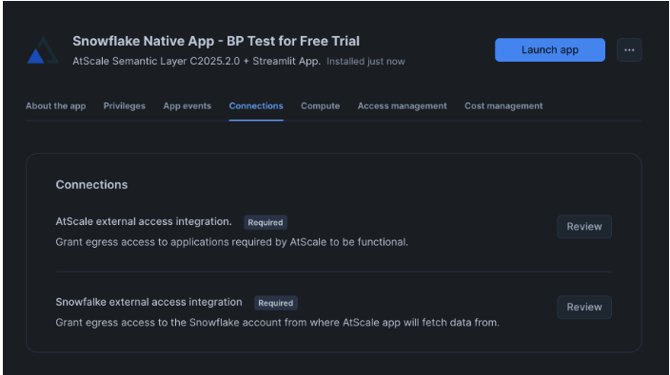The height and width of the screenshot is (375, 670).
Task: Click the Connections section heading
Action: (91, 185)
